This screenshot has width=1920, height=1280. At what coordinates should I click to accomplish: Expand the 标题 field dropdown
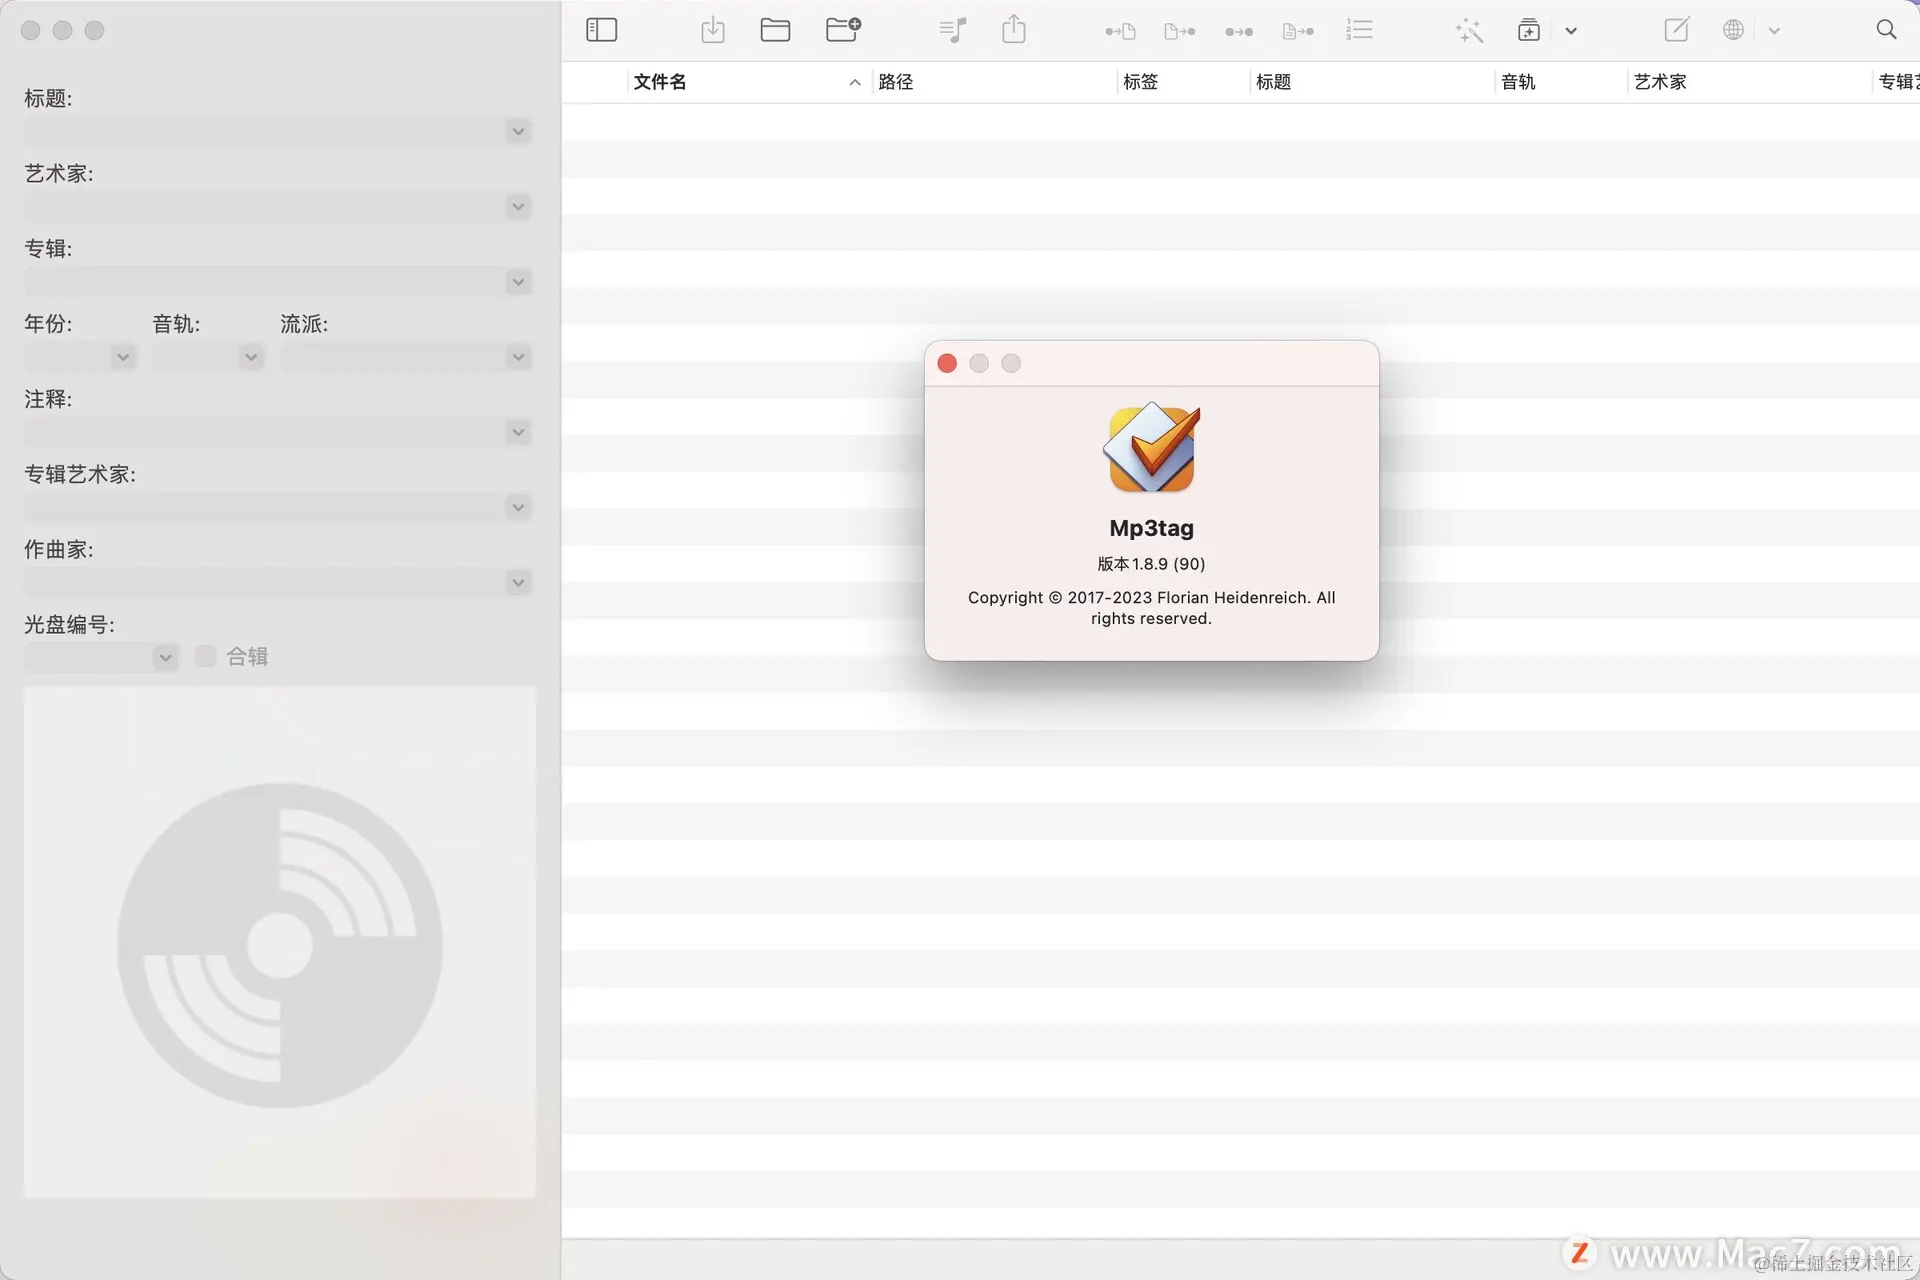[x=518, y=131]
